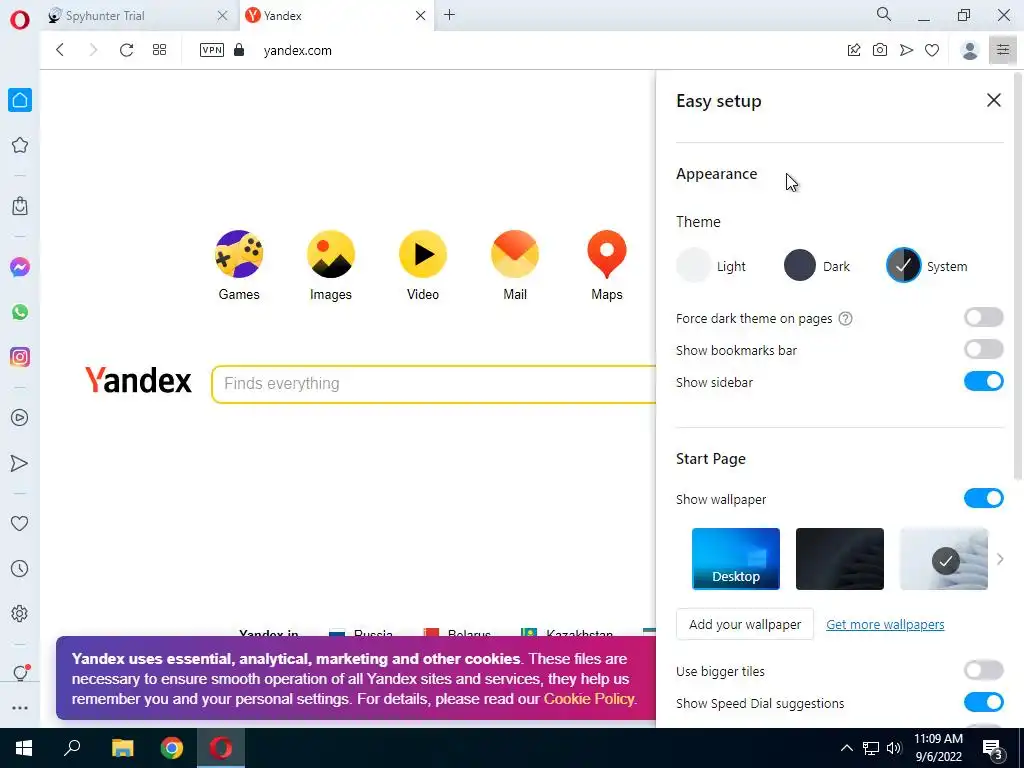Open the Opera main menu logo
1024x768 pixels.
[20, 20]
